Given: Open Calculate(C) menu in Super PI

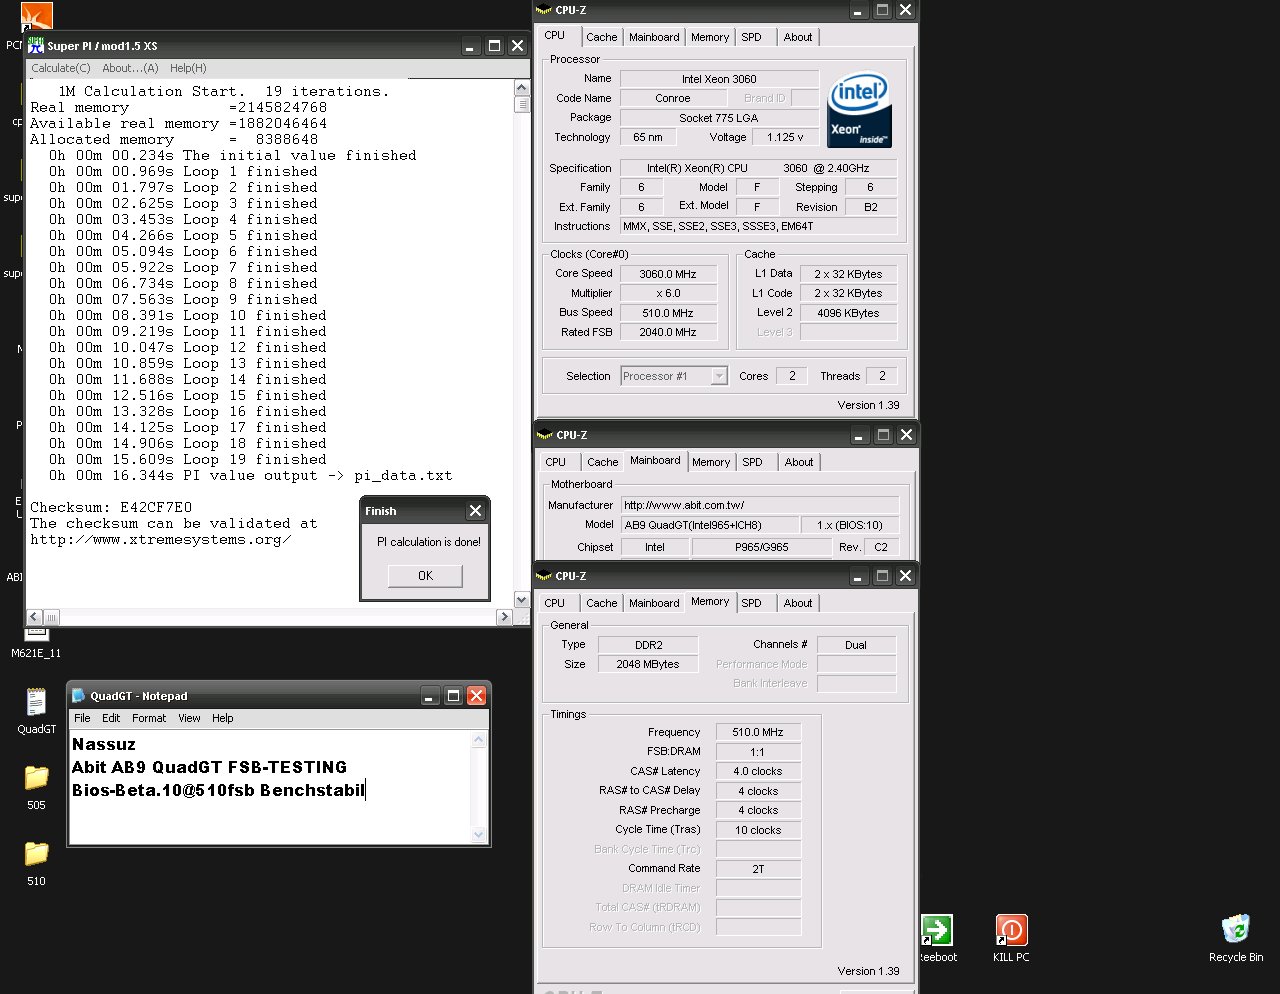Looking at the screenshot, I should [61, 68].
